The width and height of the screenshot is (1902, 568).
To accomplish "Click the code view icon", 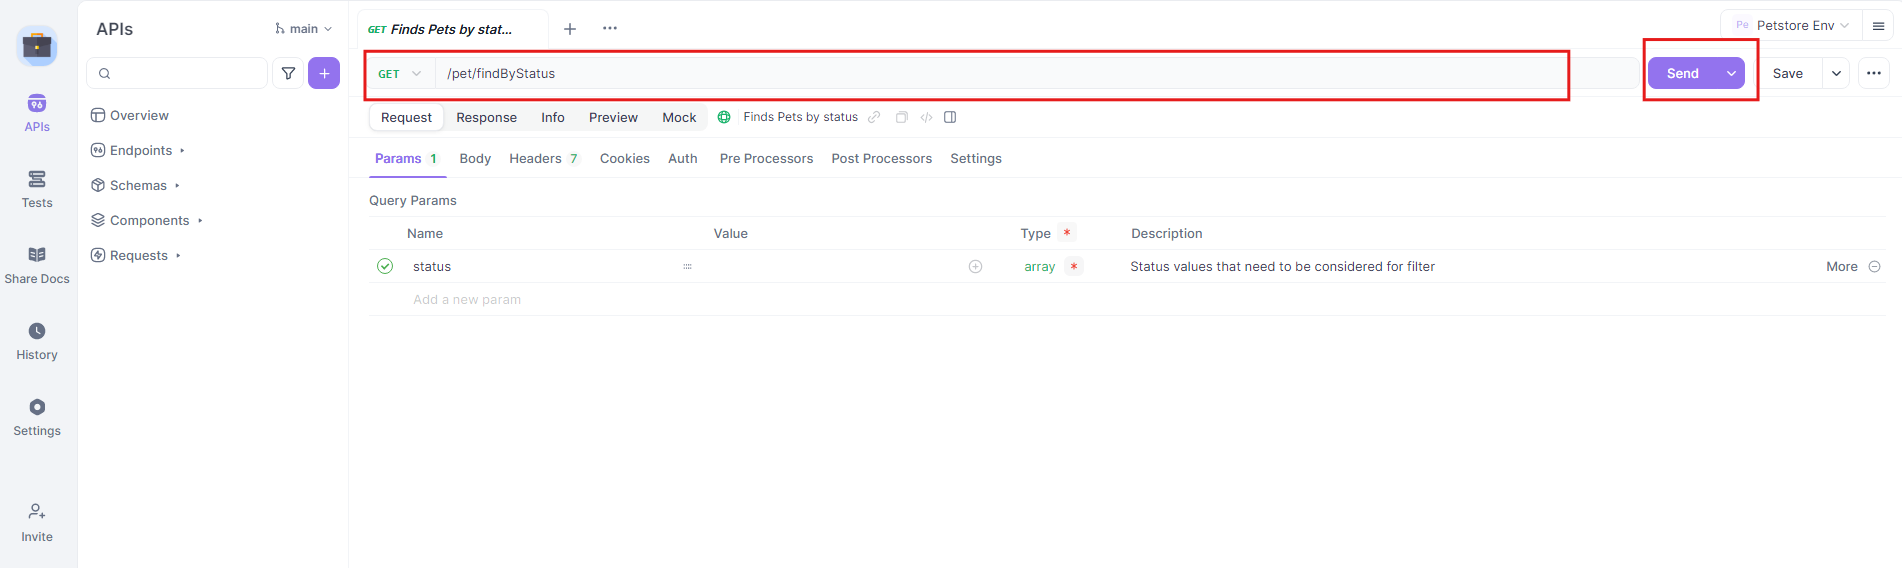I will pos(926,117).
